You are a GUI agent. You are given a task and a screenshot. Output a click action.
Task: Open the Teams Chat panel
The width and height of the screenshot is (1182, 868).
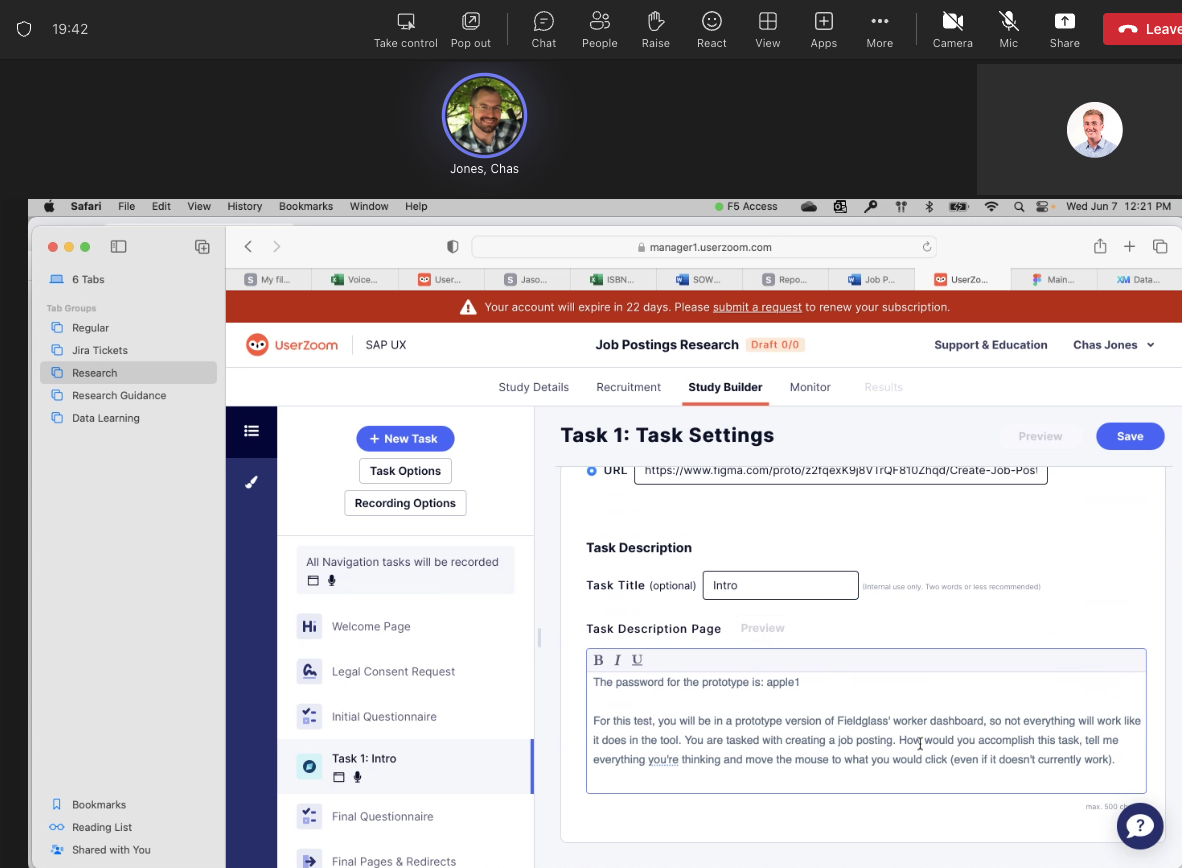pos(544,29)
